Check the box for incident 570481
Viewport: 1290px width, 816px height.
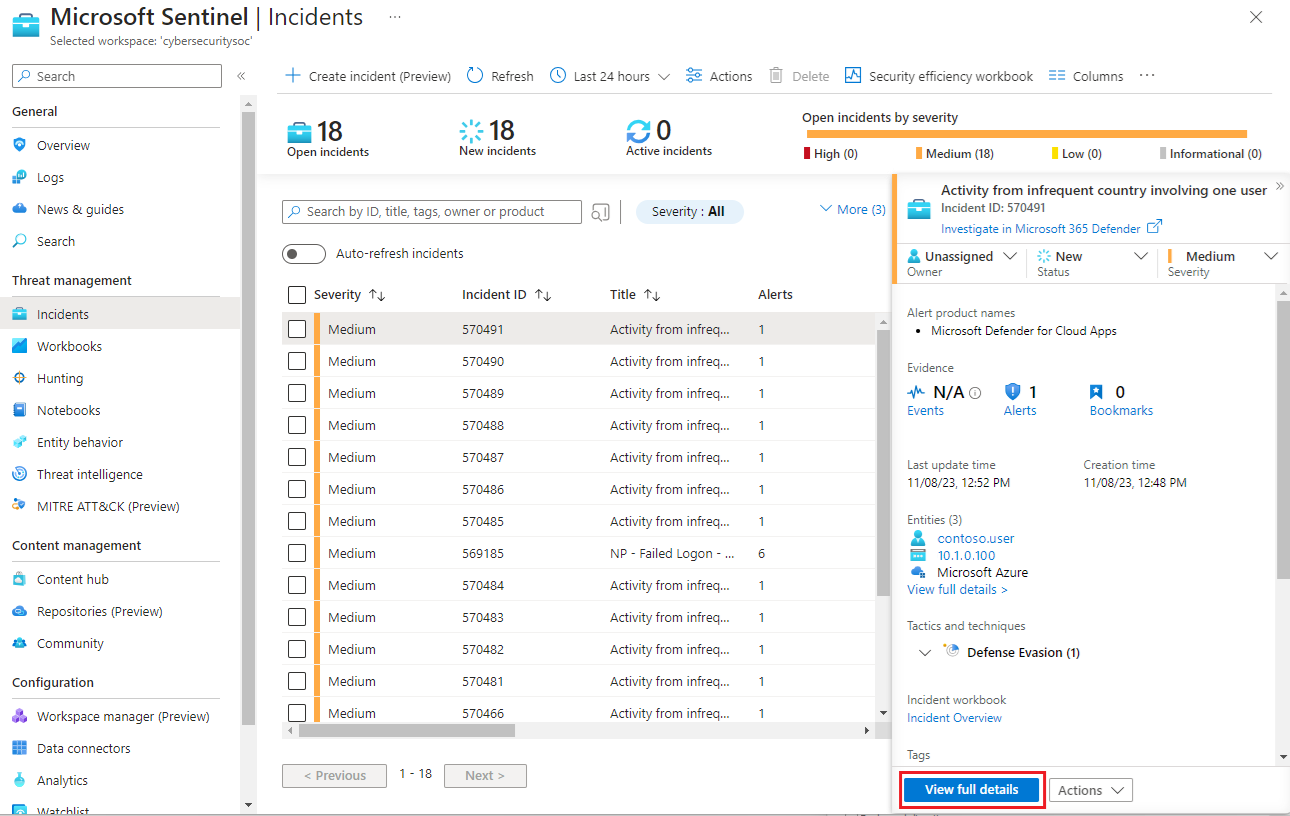tap(297, 681)
